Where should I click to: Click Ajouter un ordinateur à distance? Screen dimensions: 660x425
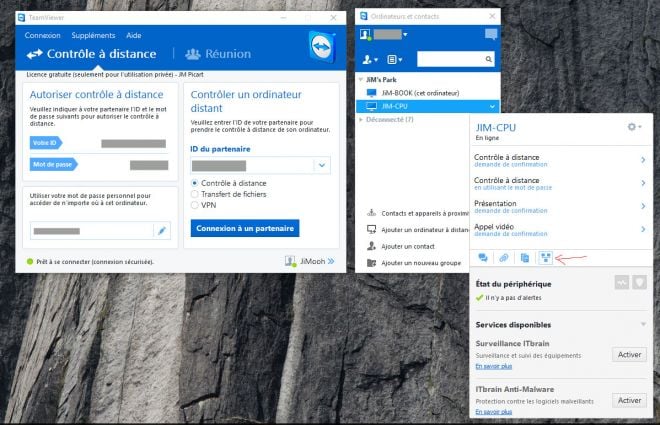tap(418, 230)
